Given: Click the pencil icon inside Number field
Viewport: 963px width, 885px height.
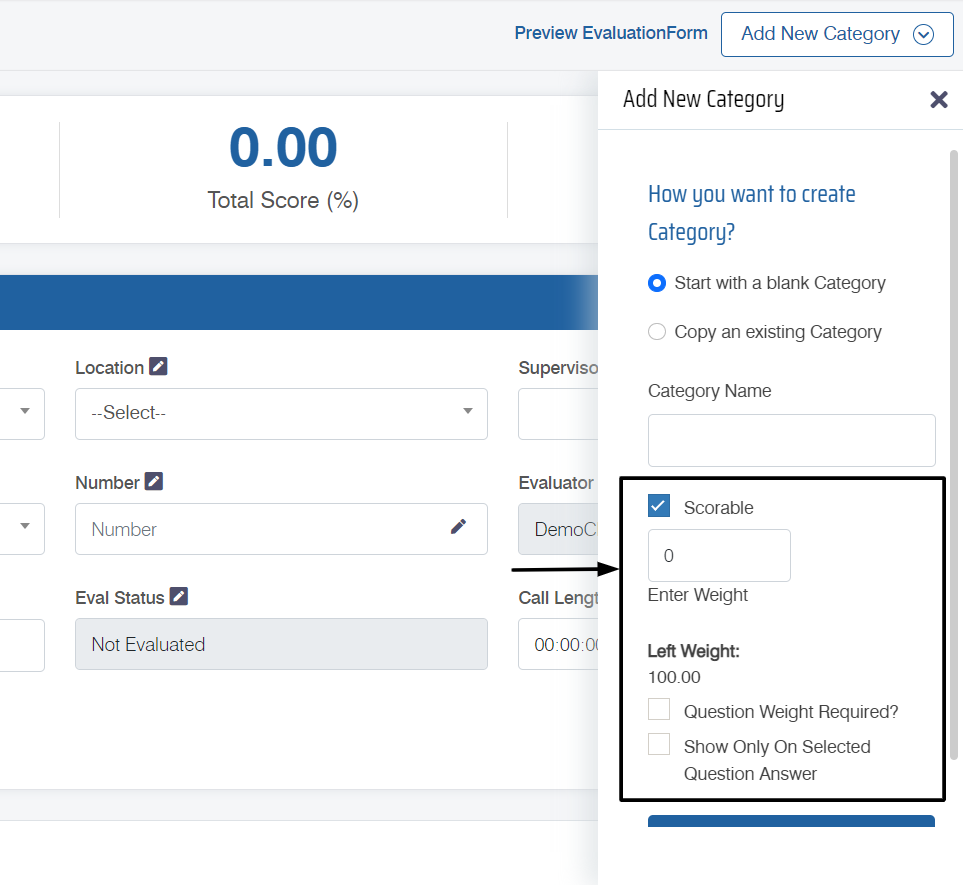Looking at the screenshot, I should tap(458, 527).
